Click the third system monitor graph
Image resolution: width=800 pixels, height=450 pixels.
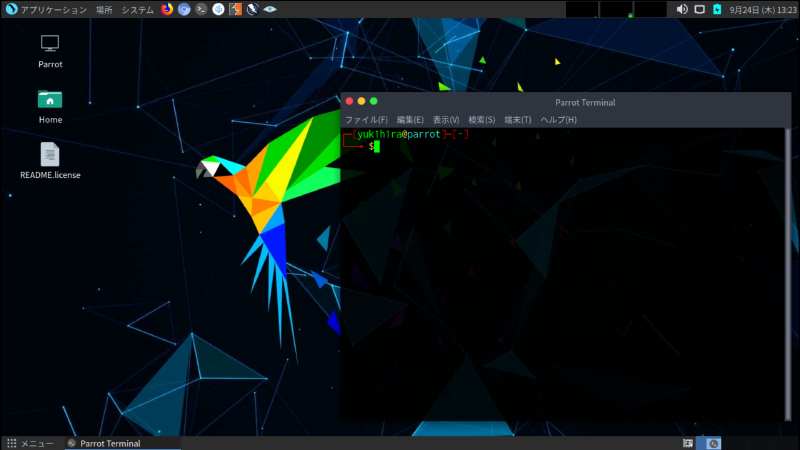(x=650, y=9)
